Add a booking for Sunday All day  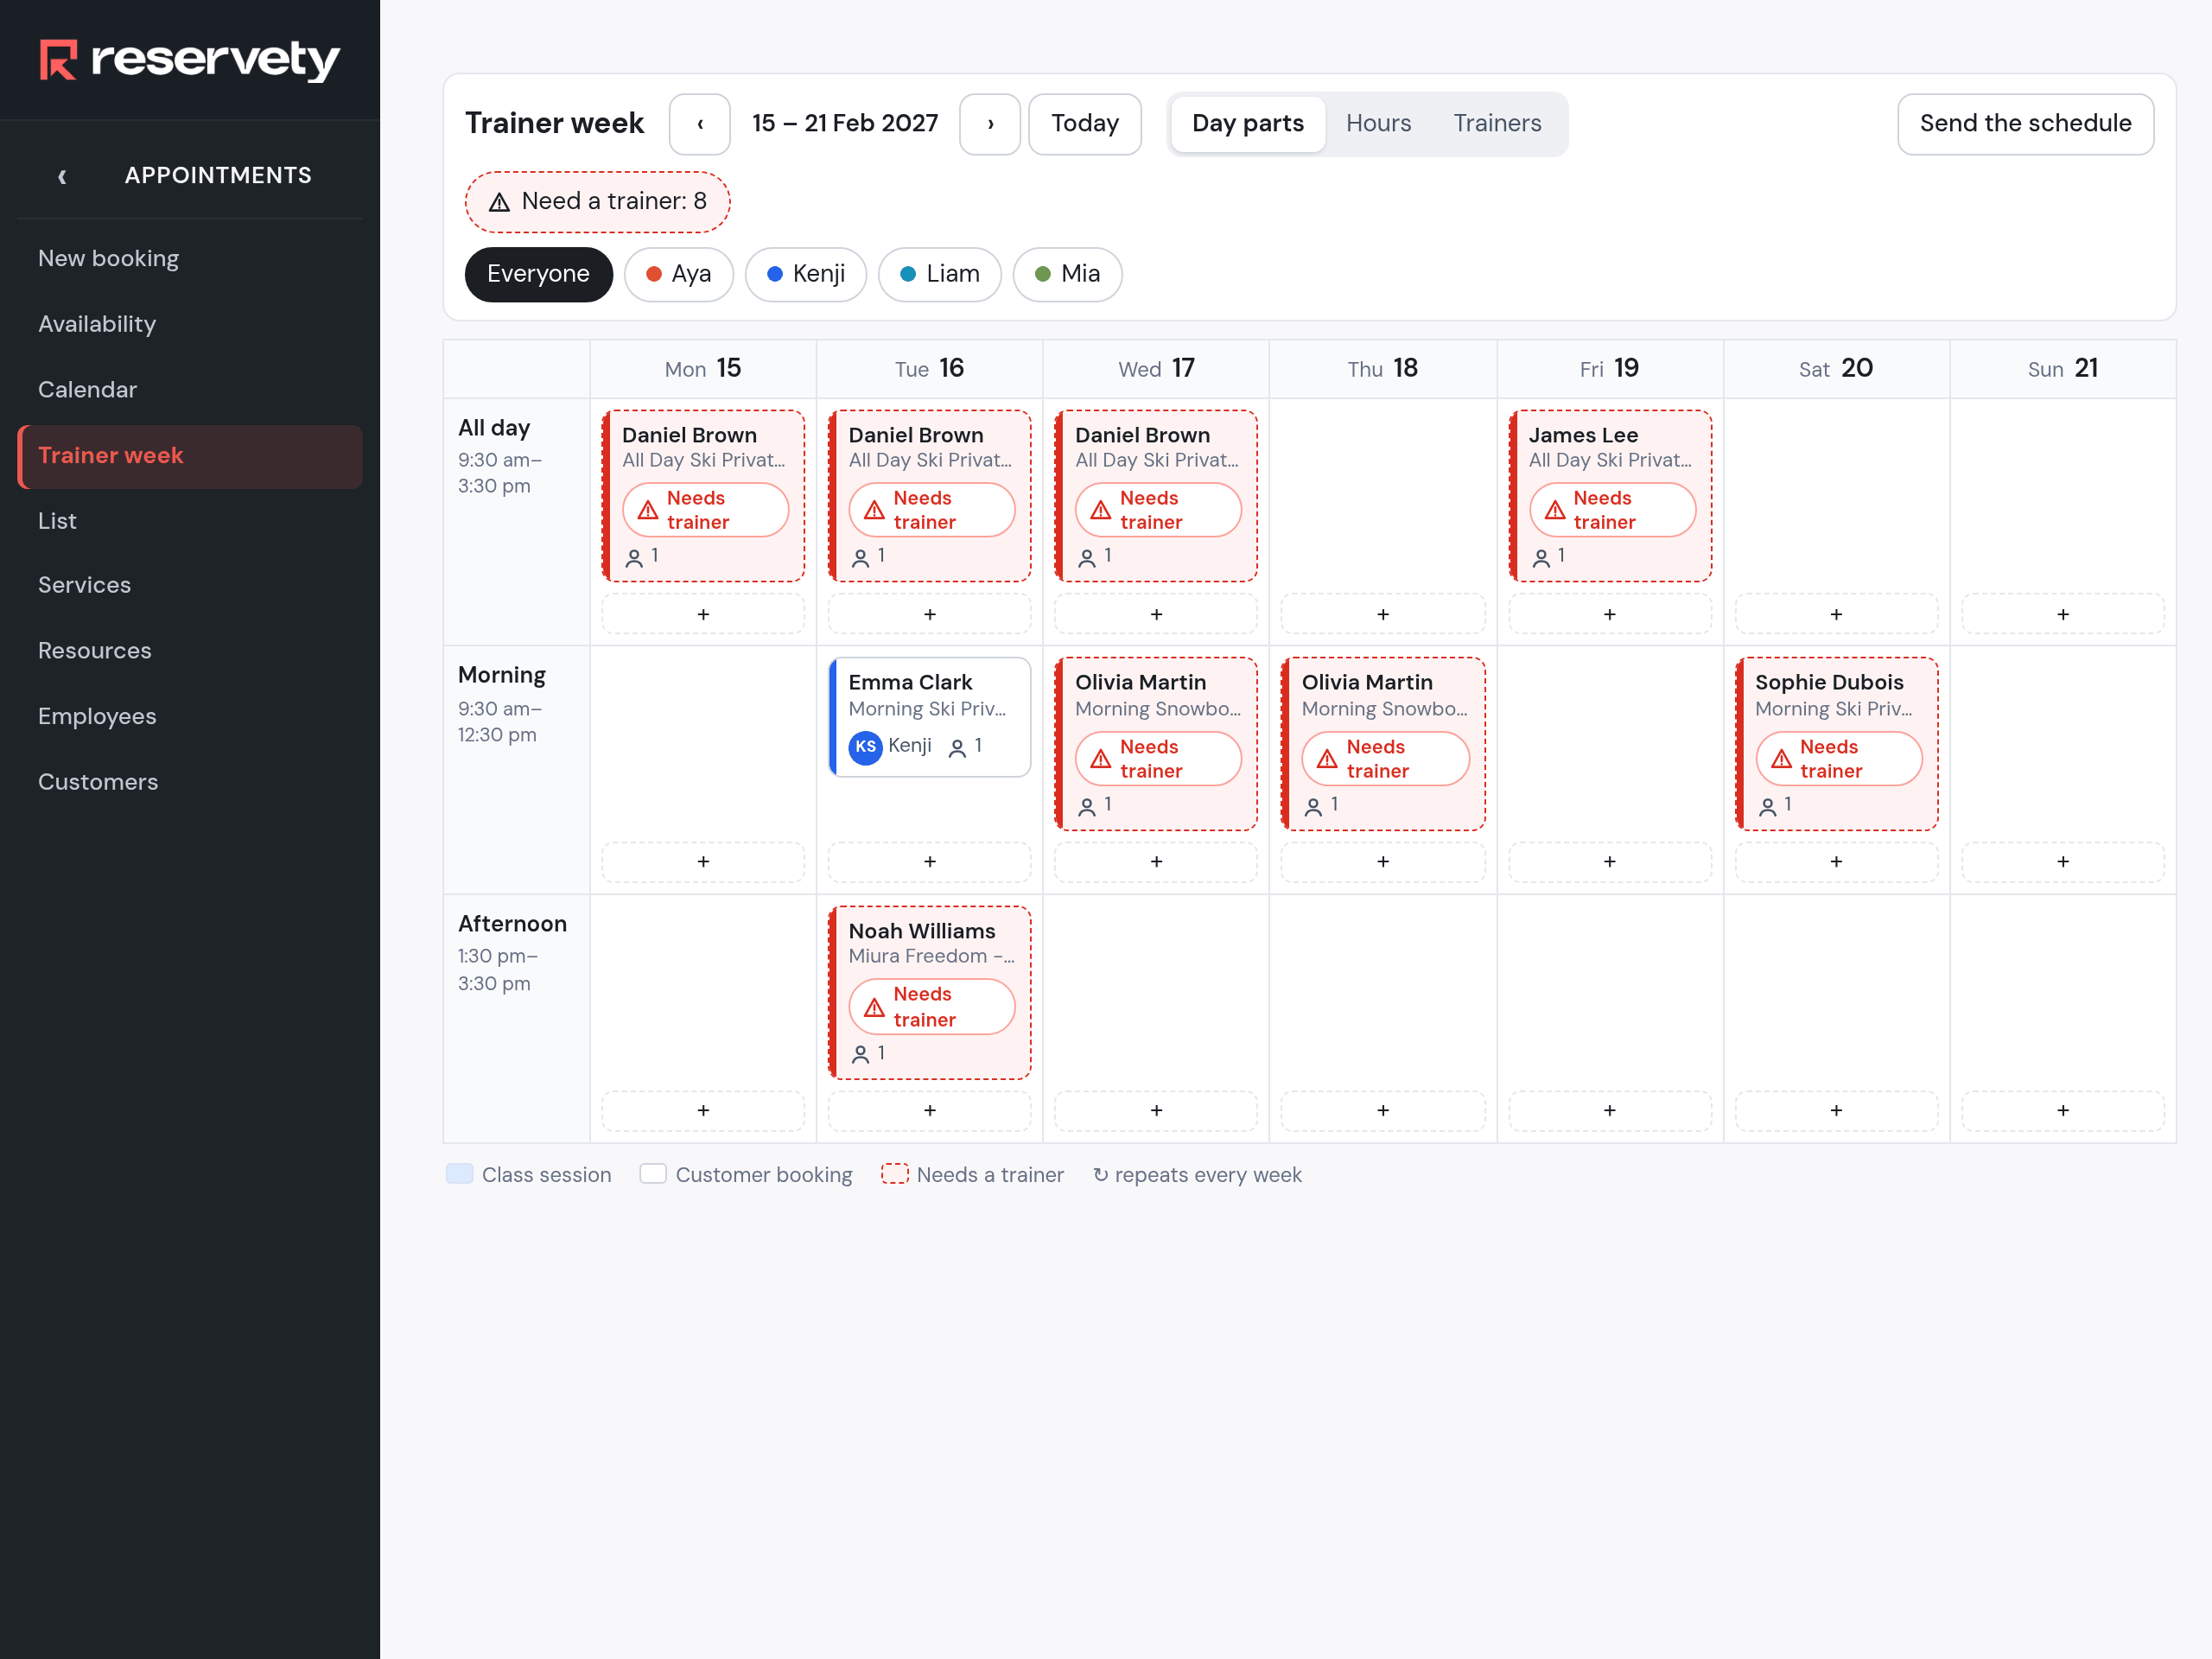pyautogui.click(x=2062, y=614)
